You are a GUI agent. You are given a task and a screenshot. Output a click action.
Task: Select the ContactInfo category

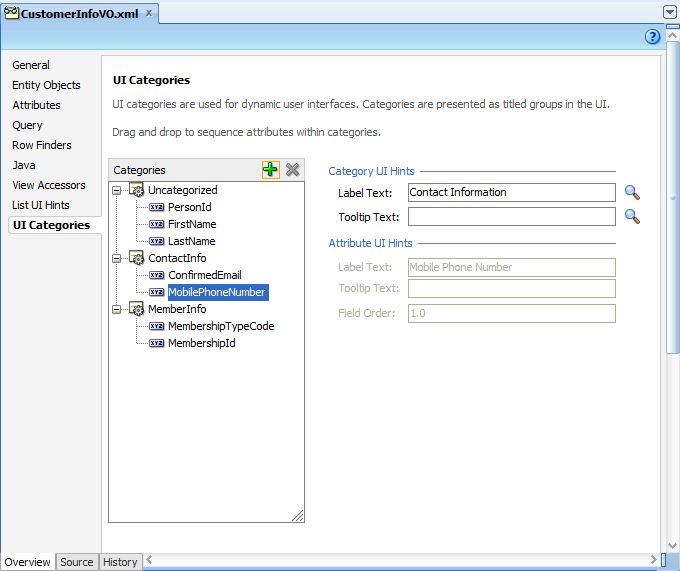(x=177, y=258)
